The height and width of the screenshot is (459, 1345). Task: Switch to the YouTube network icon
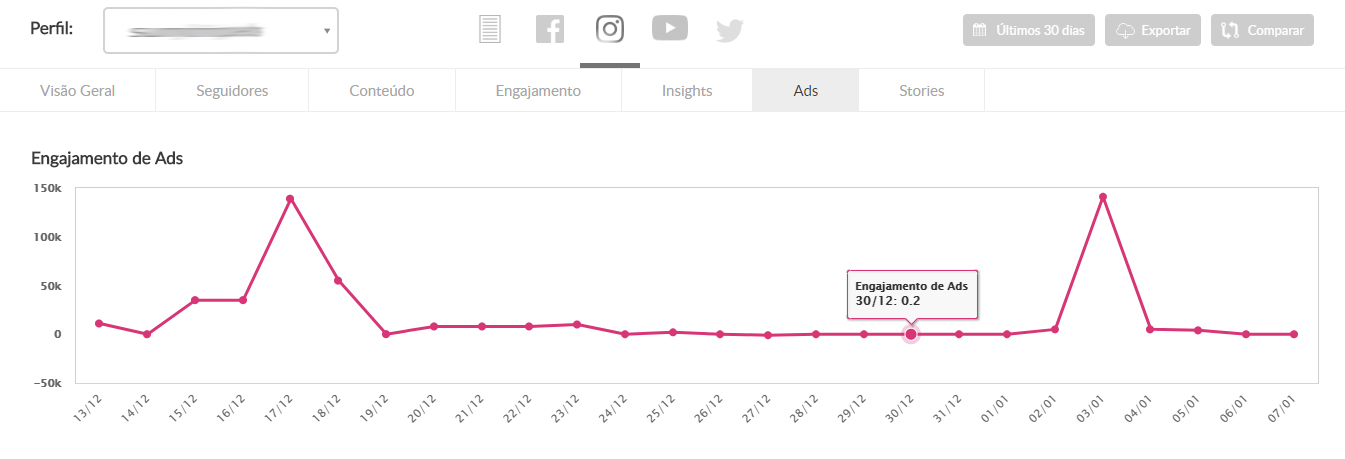click(670, 28)
